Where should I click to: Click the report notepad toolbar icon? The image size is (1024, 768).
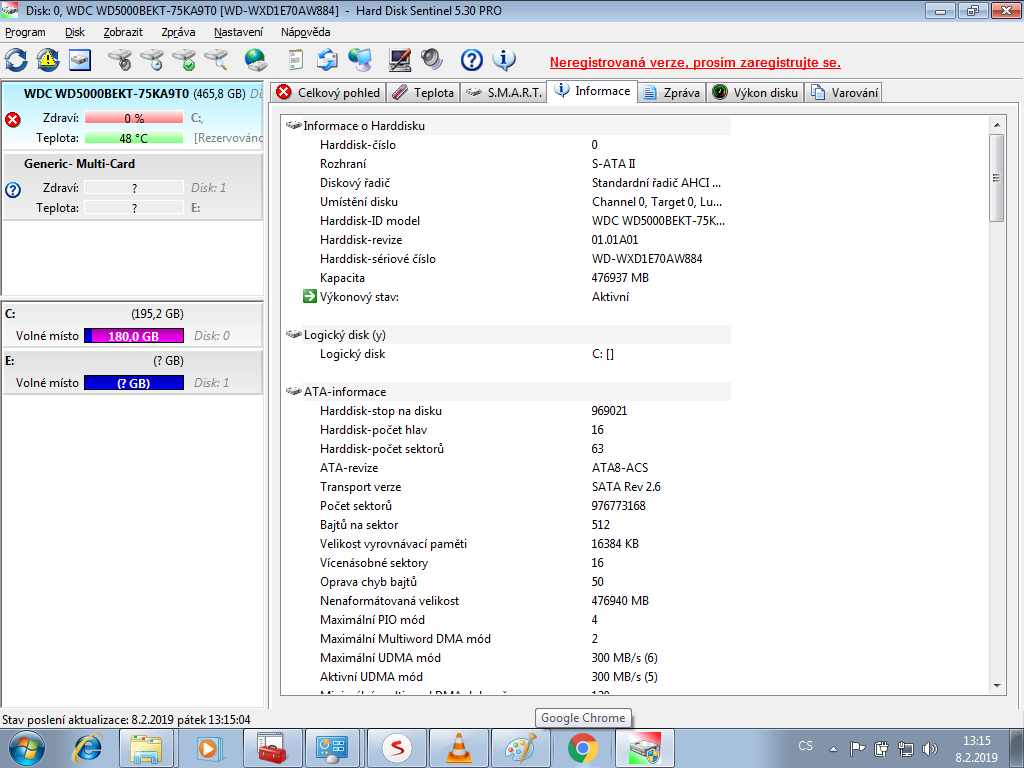[x=296, y=59]
